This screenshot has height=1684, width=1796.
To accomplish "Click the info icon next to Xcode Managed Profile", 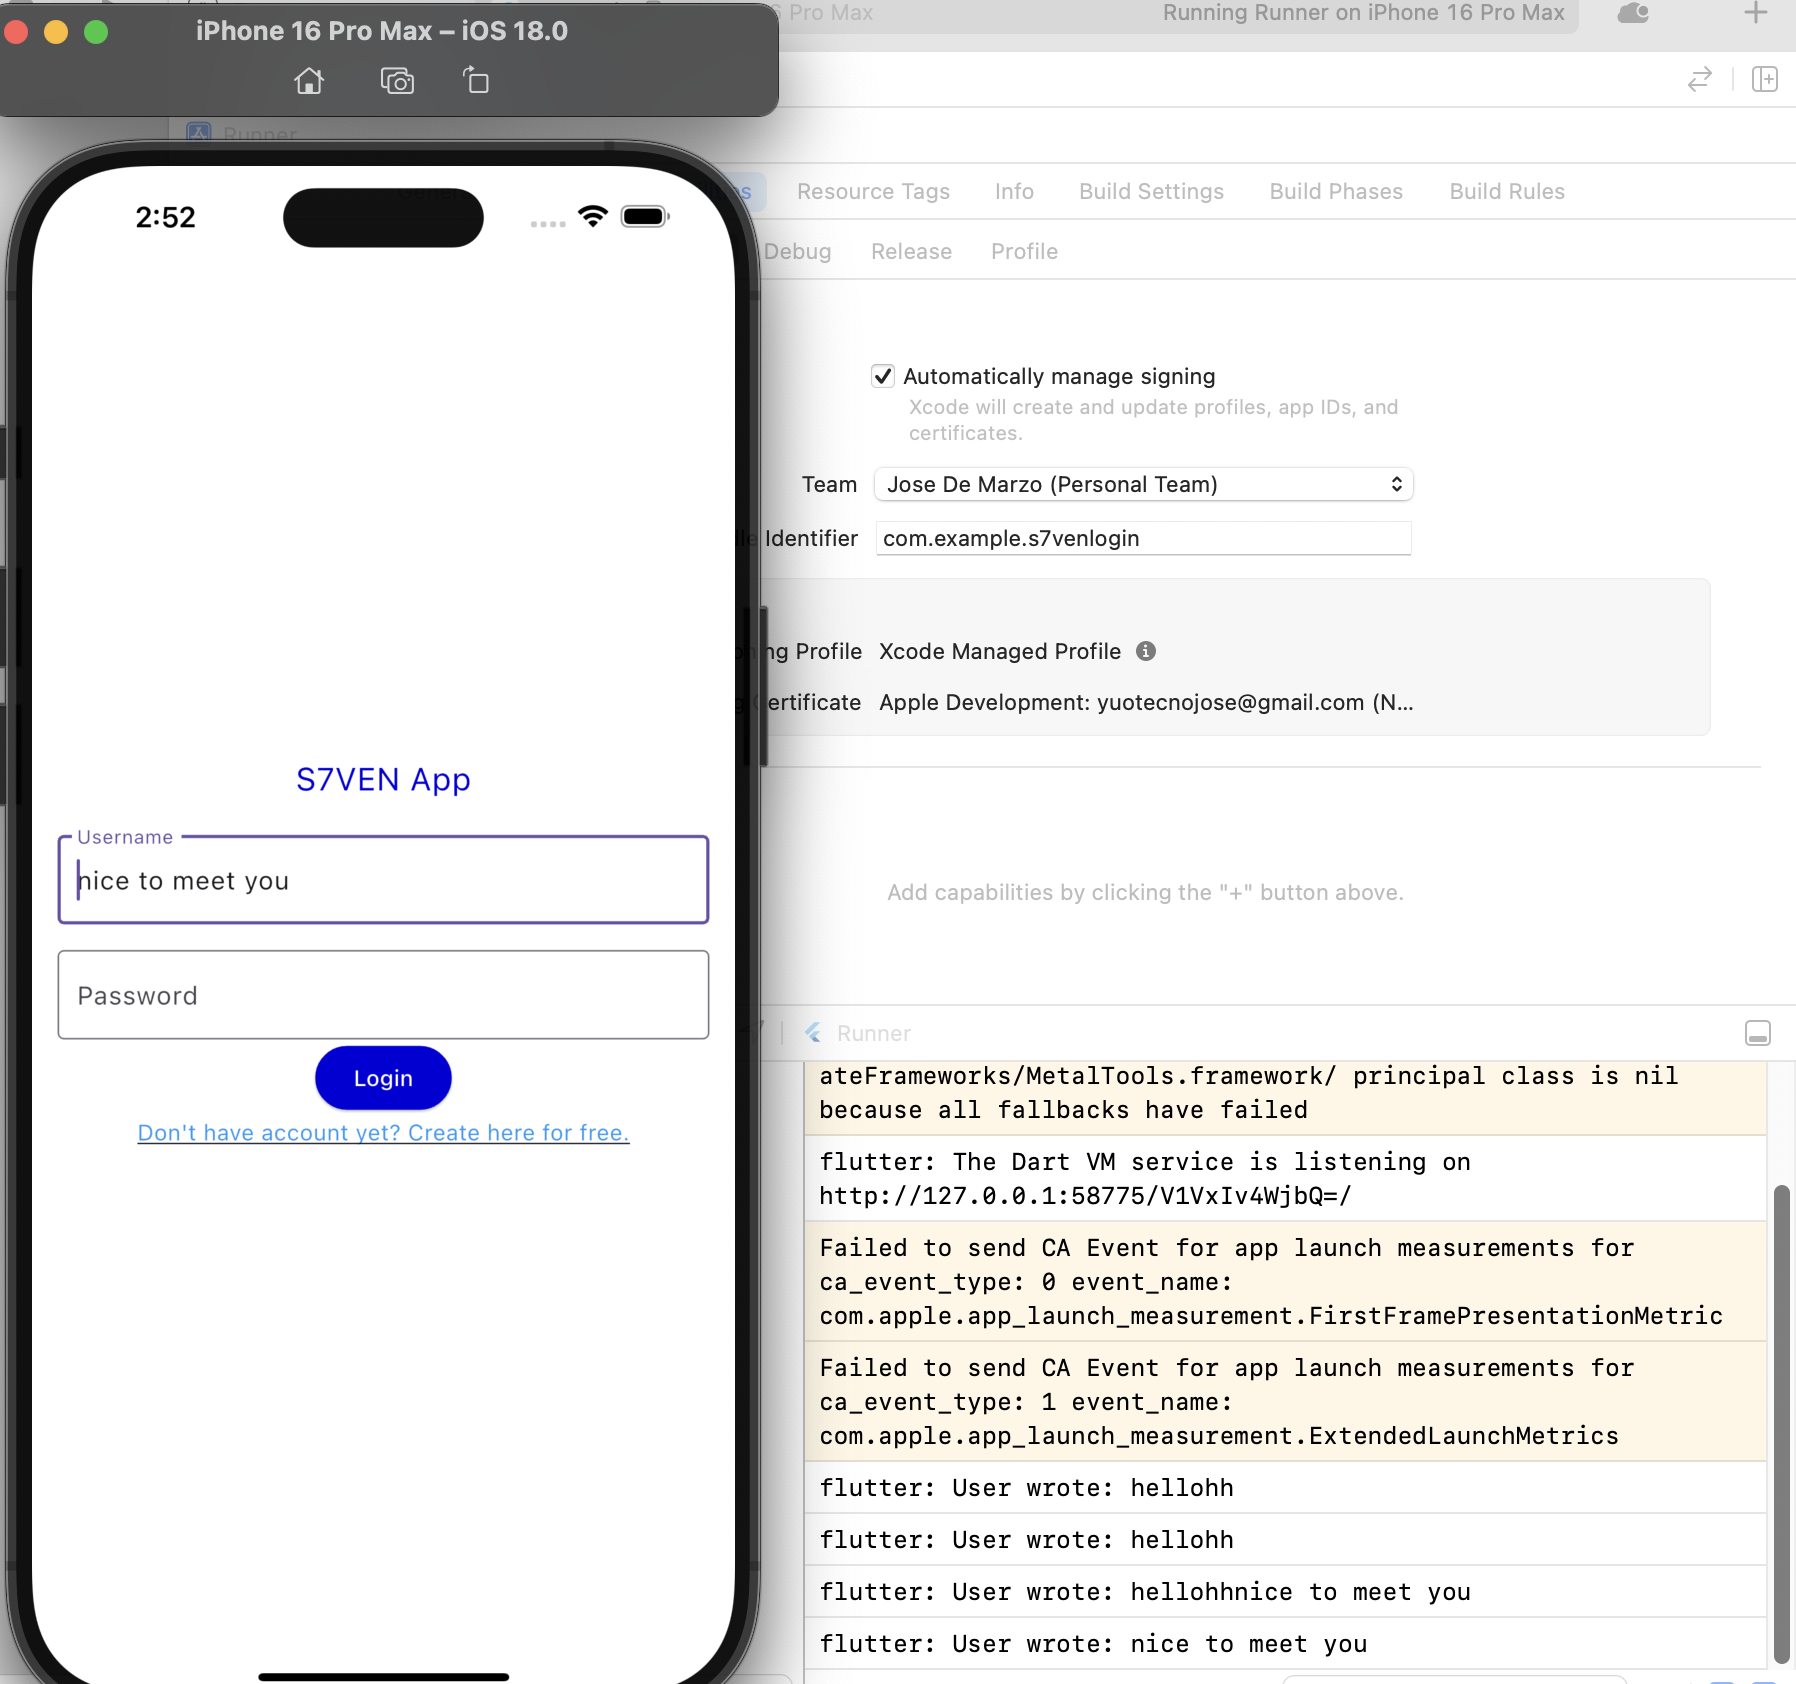I will 1146,651.
